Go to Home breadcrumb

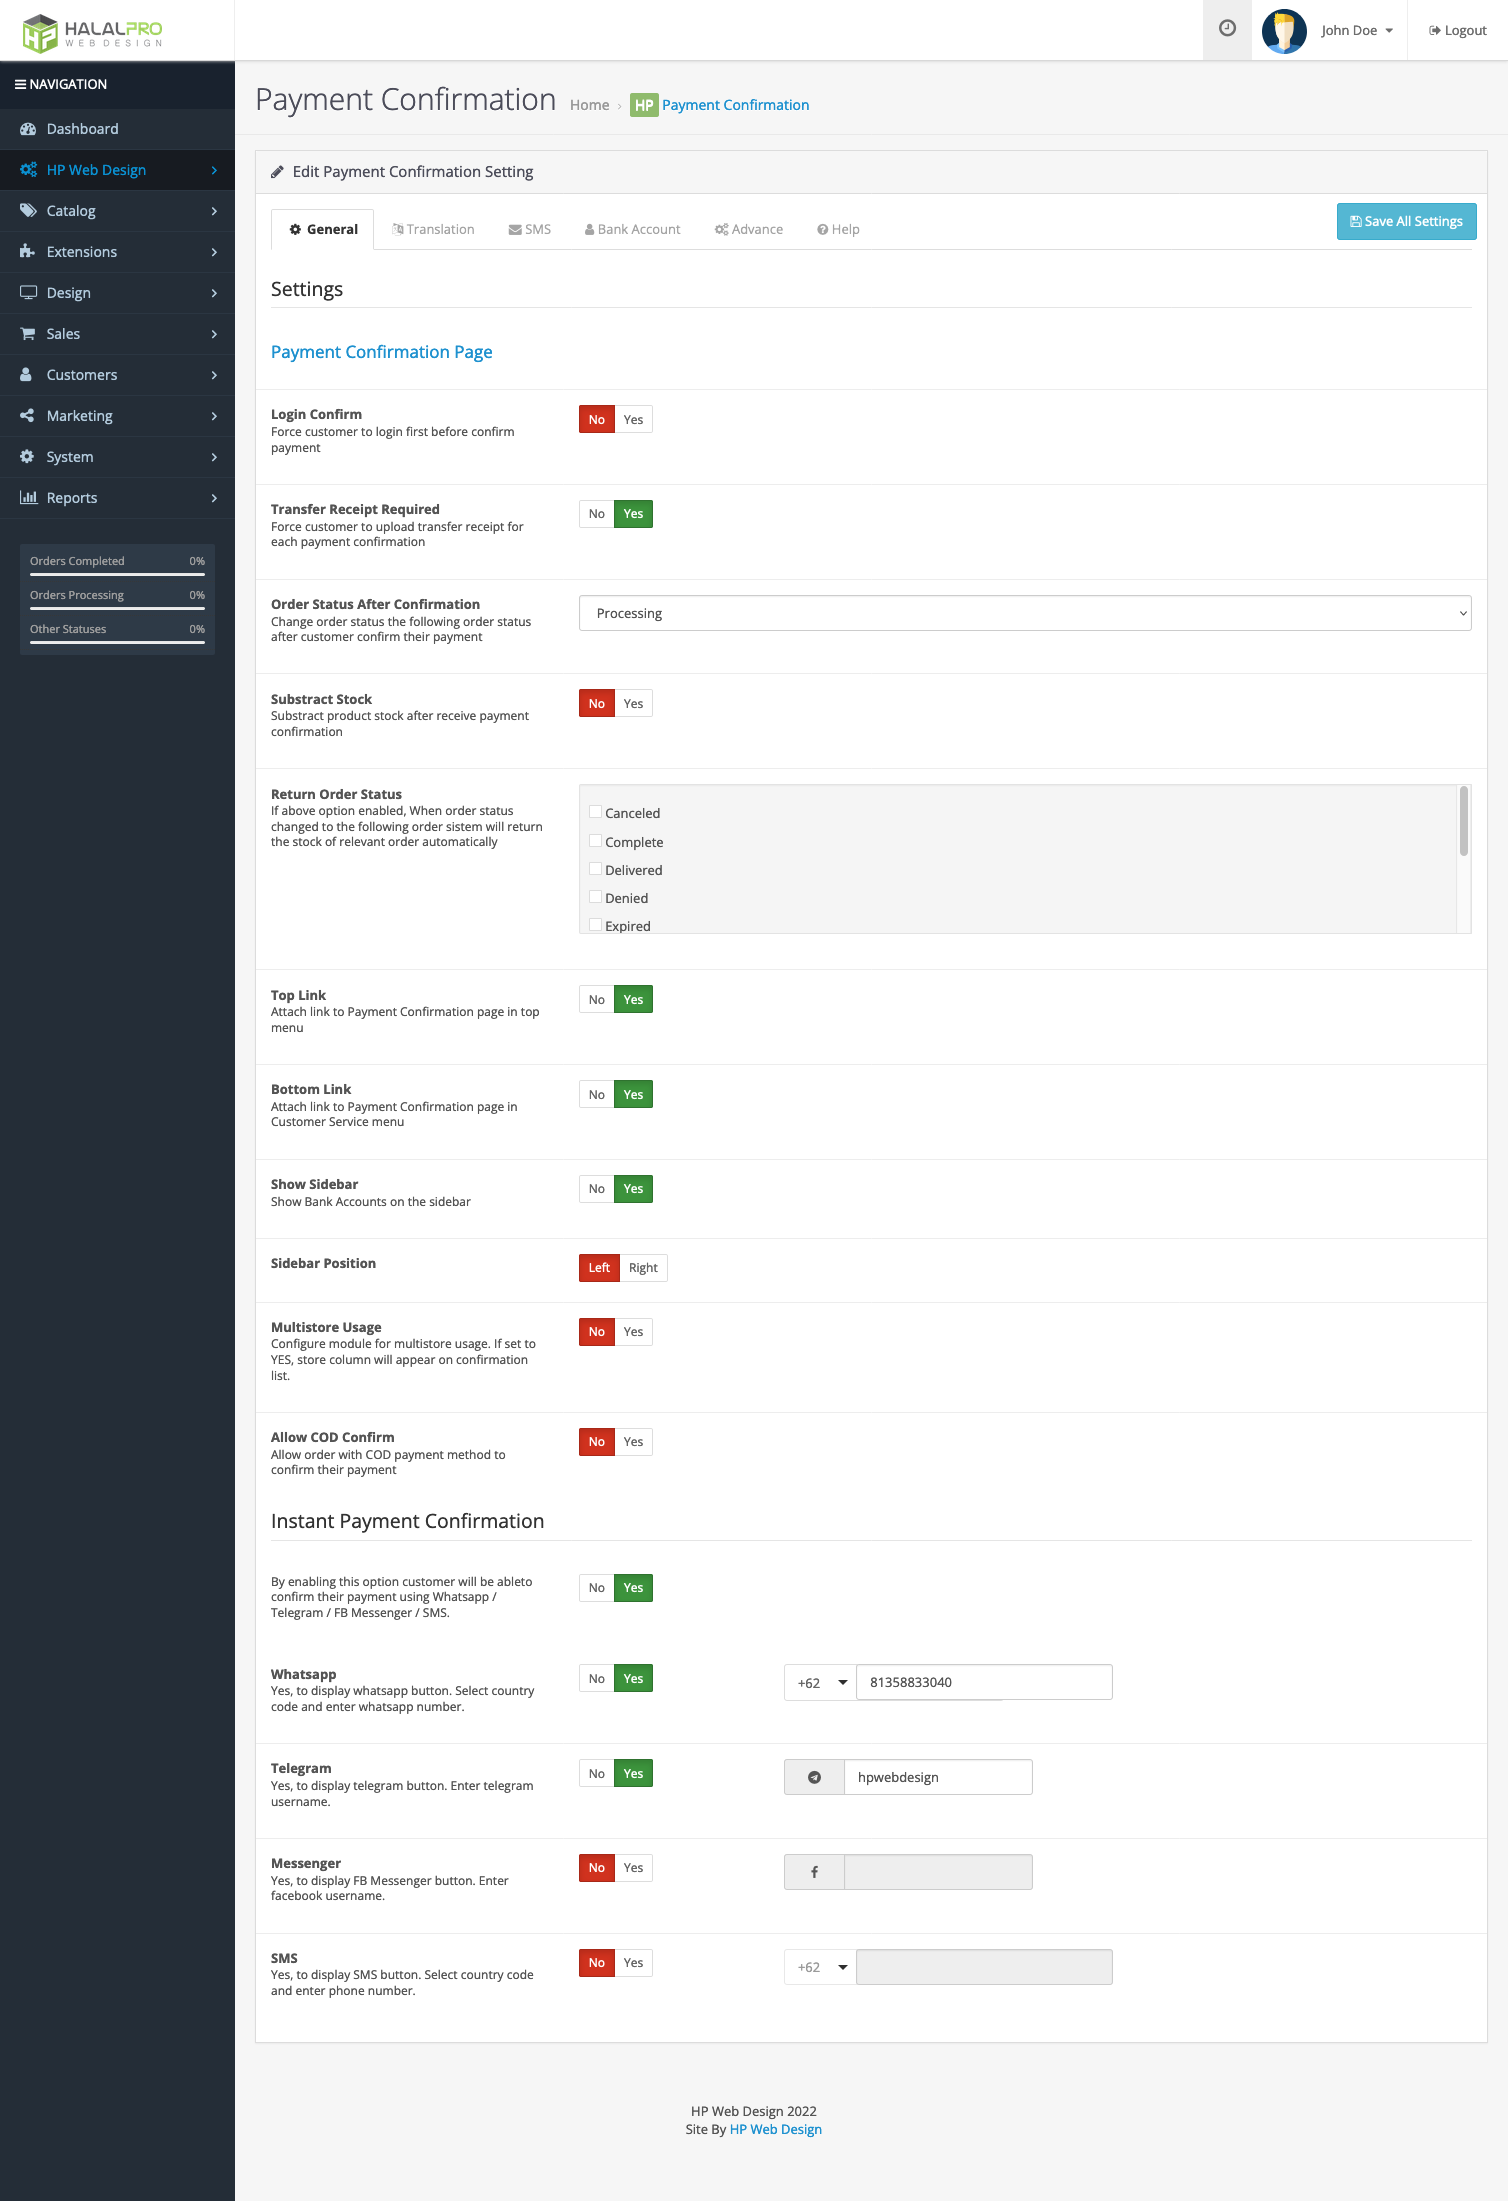[x=589, y=105]
